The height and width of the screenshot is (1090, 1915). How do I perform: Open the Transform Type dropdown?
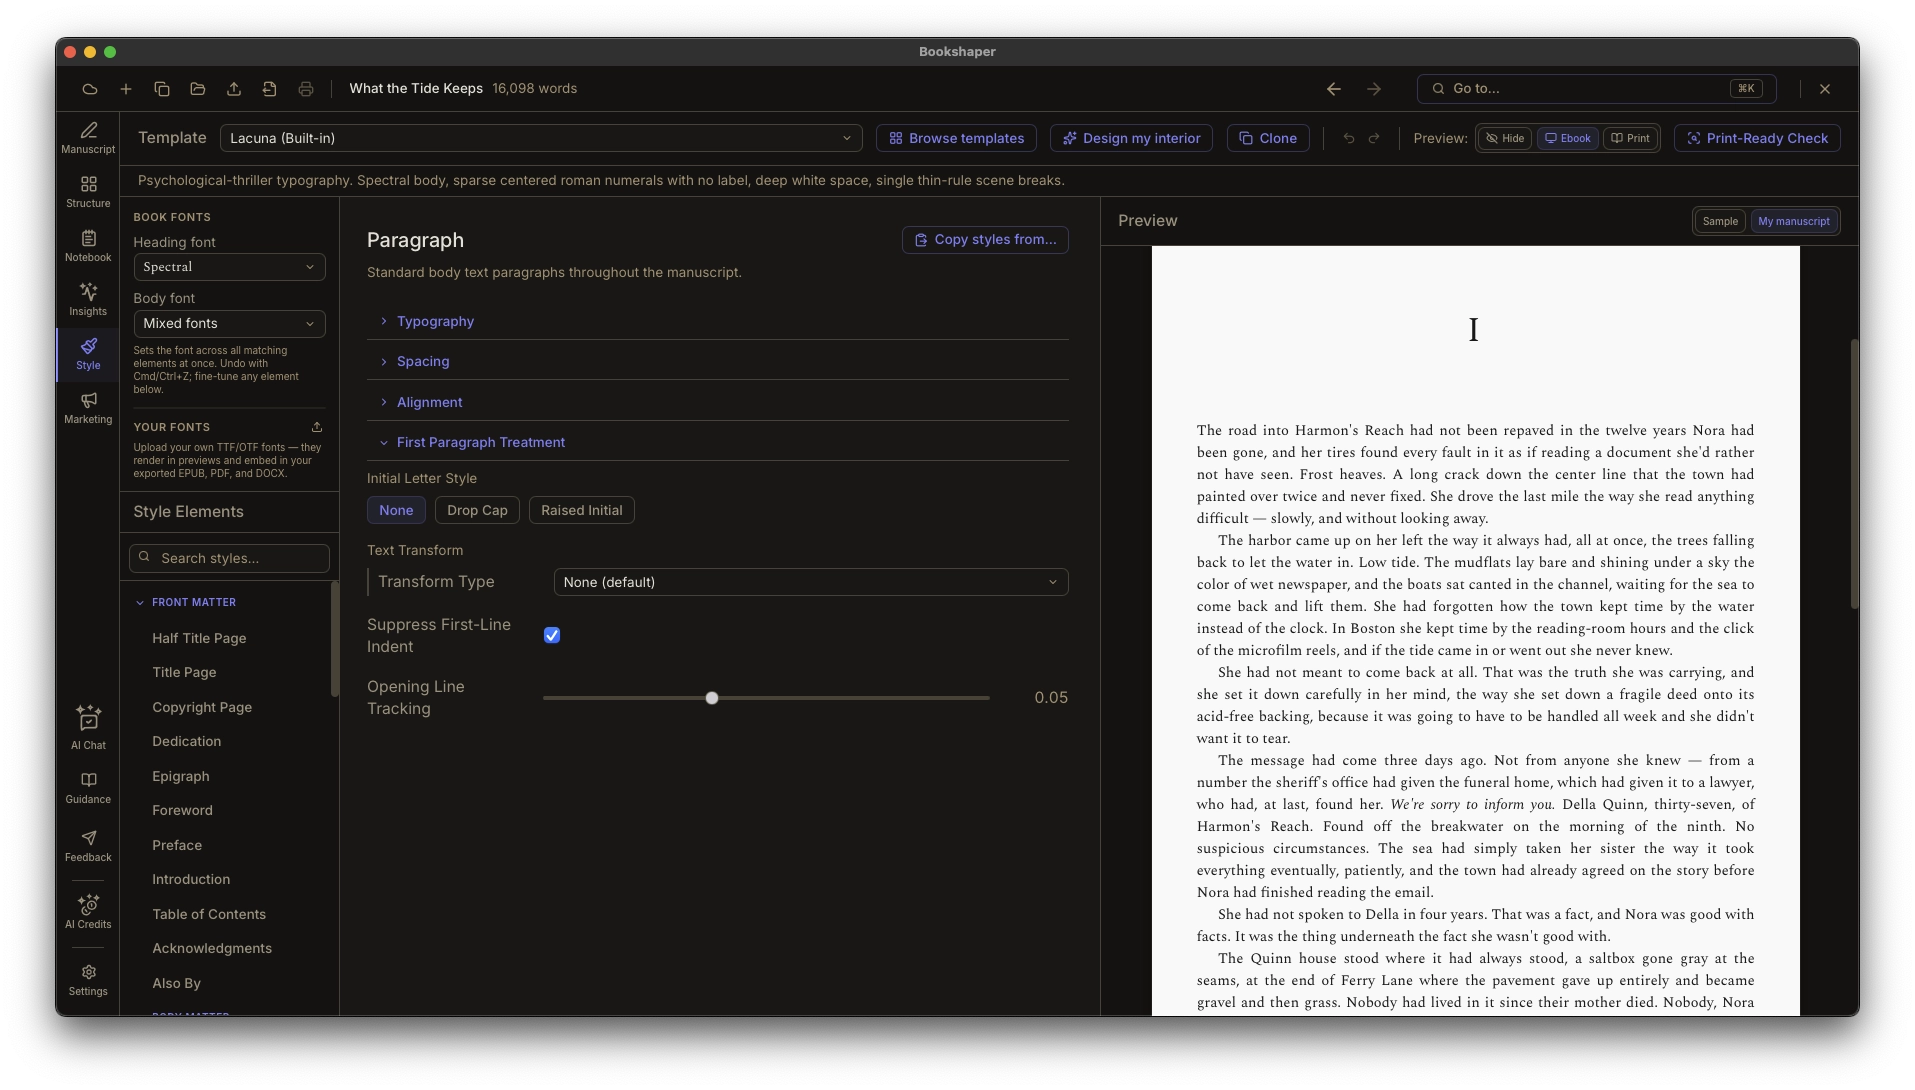click(811, 582)
